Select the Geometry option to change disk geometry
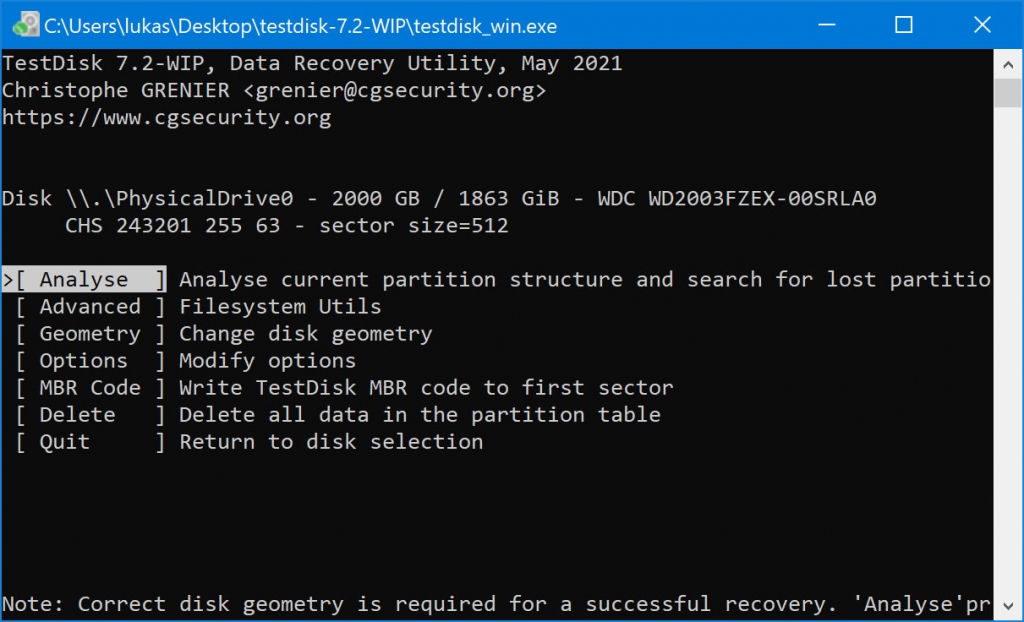 click(88, 333)
